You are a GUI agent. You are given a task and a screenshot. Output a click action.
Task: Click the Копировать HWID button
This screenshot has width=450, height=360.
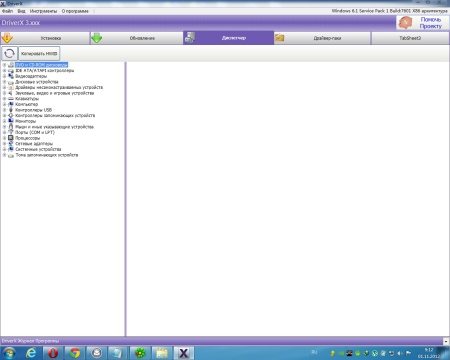tap(39, 53)
